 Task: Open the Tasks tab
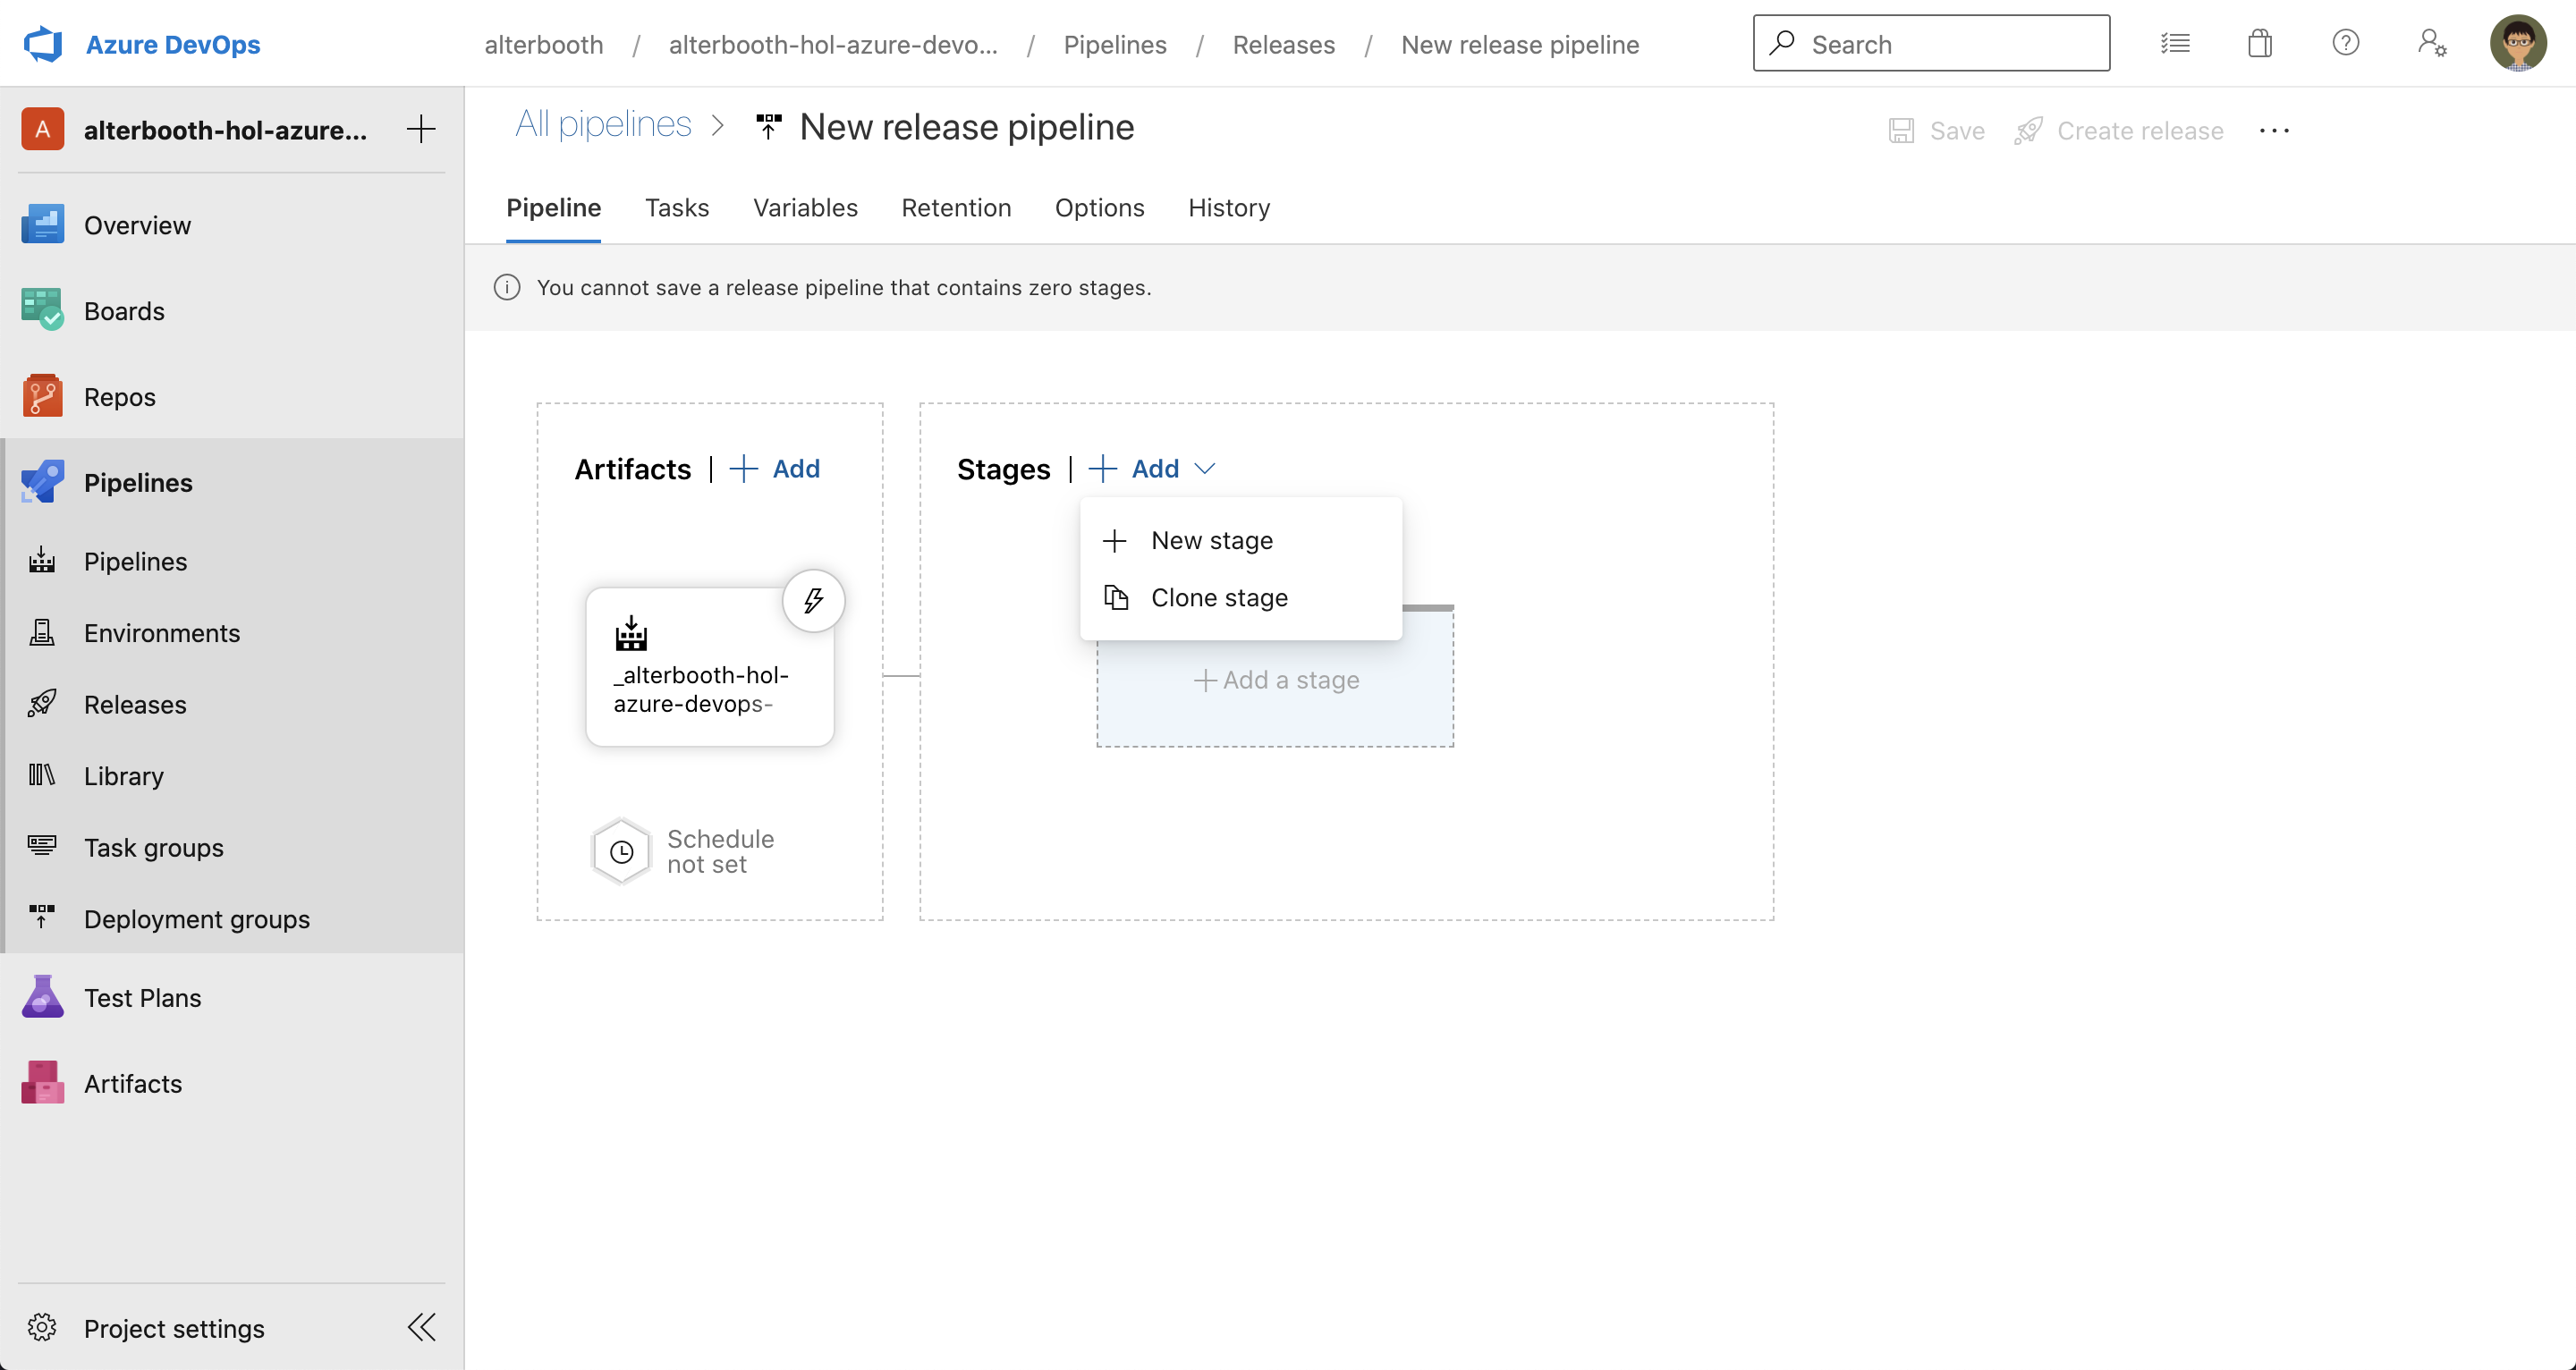676,208
